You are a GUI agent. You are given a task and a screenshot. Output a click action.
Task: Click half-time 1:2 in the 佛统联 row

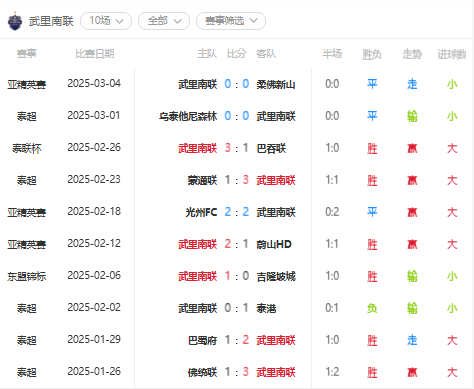pos(332,372)
